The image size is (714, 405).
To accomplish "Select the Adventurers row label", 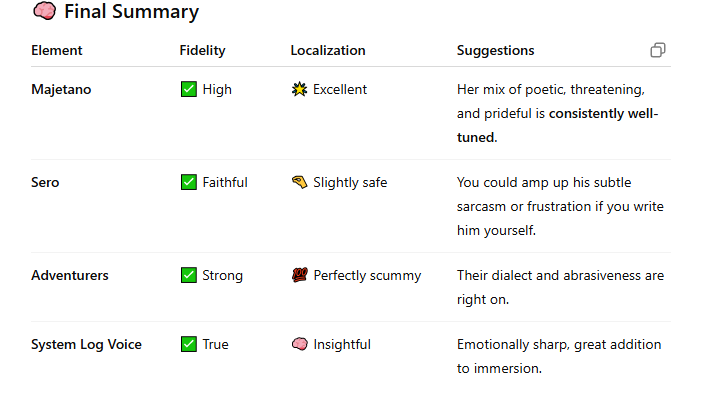I will pos(70,275).
